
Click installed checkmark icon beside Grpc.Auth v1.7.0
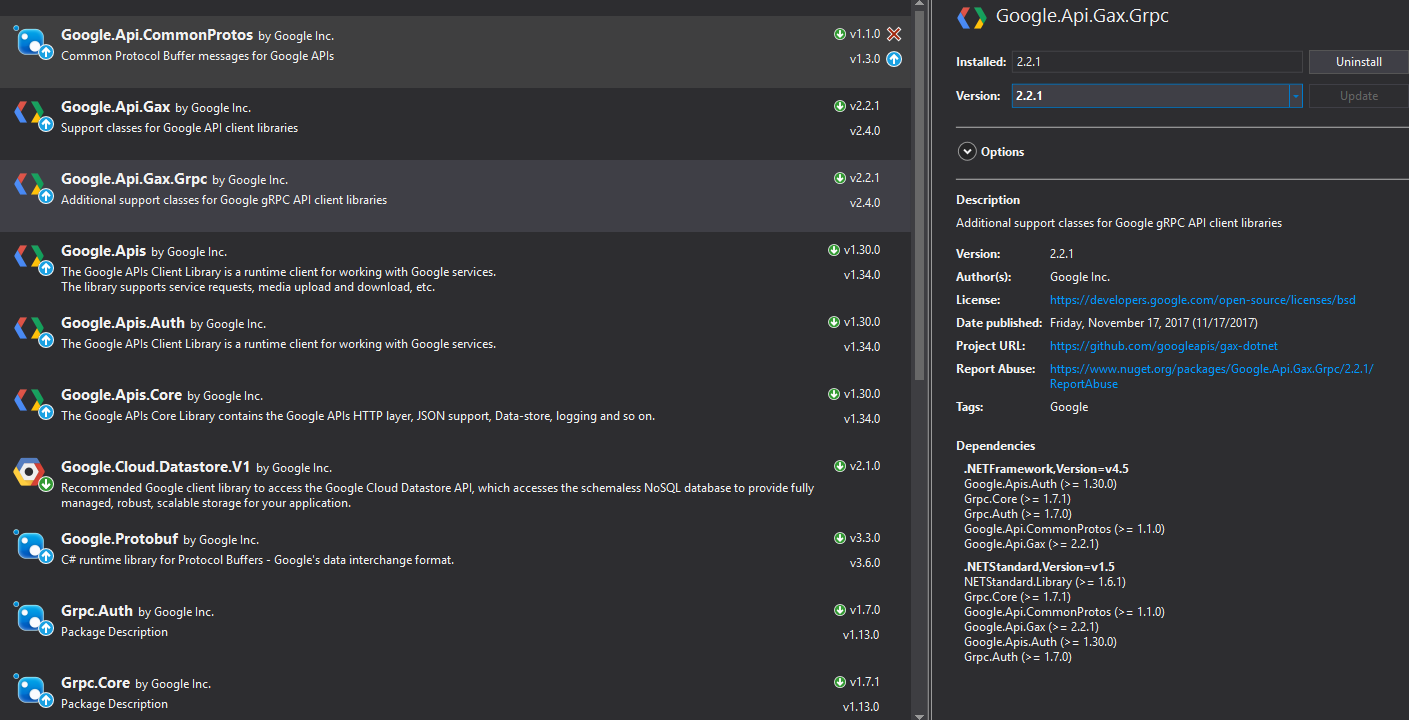(840, 610)
